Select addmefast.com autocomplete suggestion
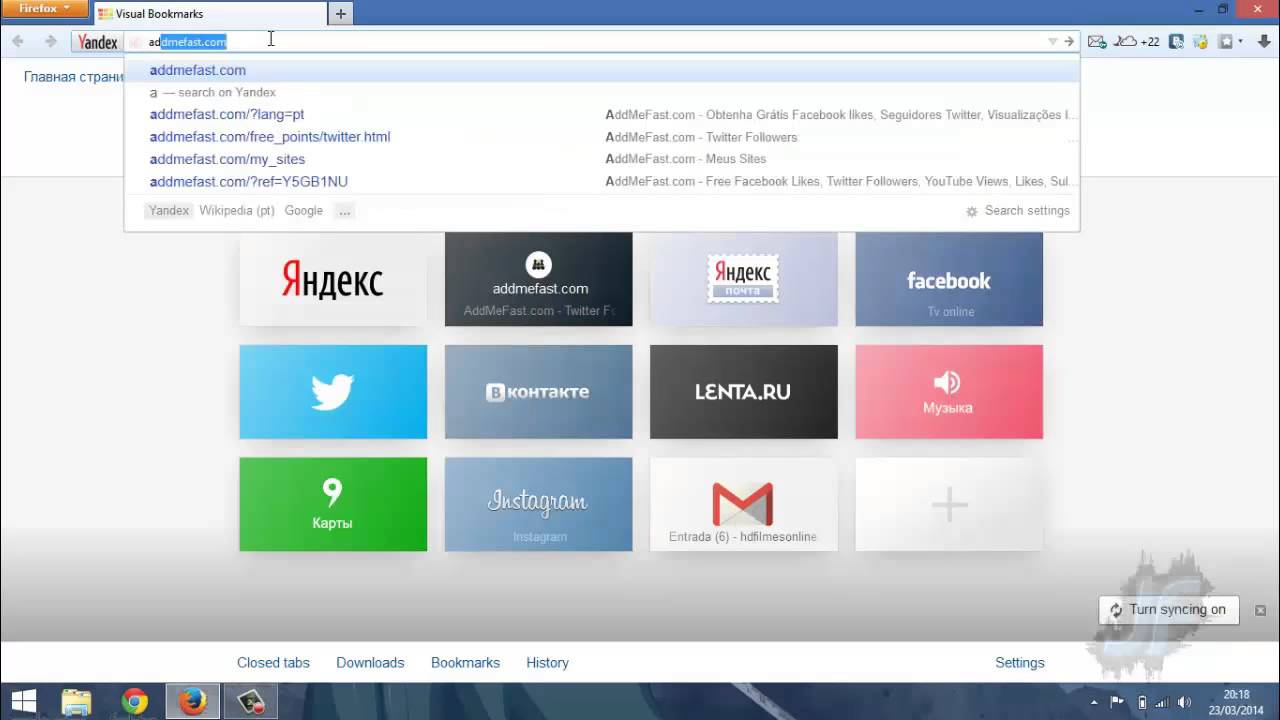 coord(602,70)
